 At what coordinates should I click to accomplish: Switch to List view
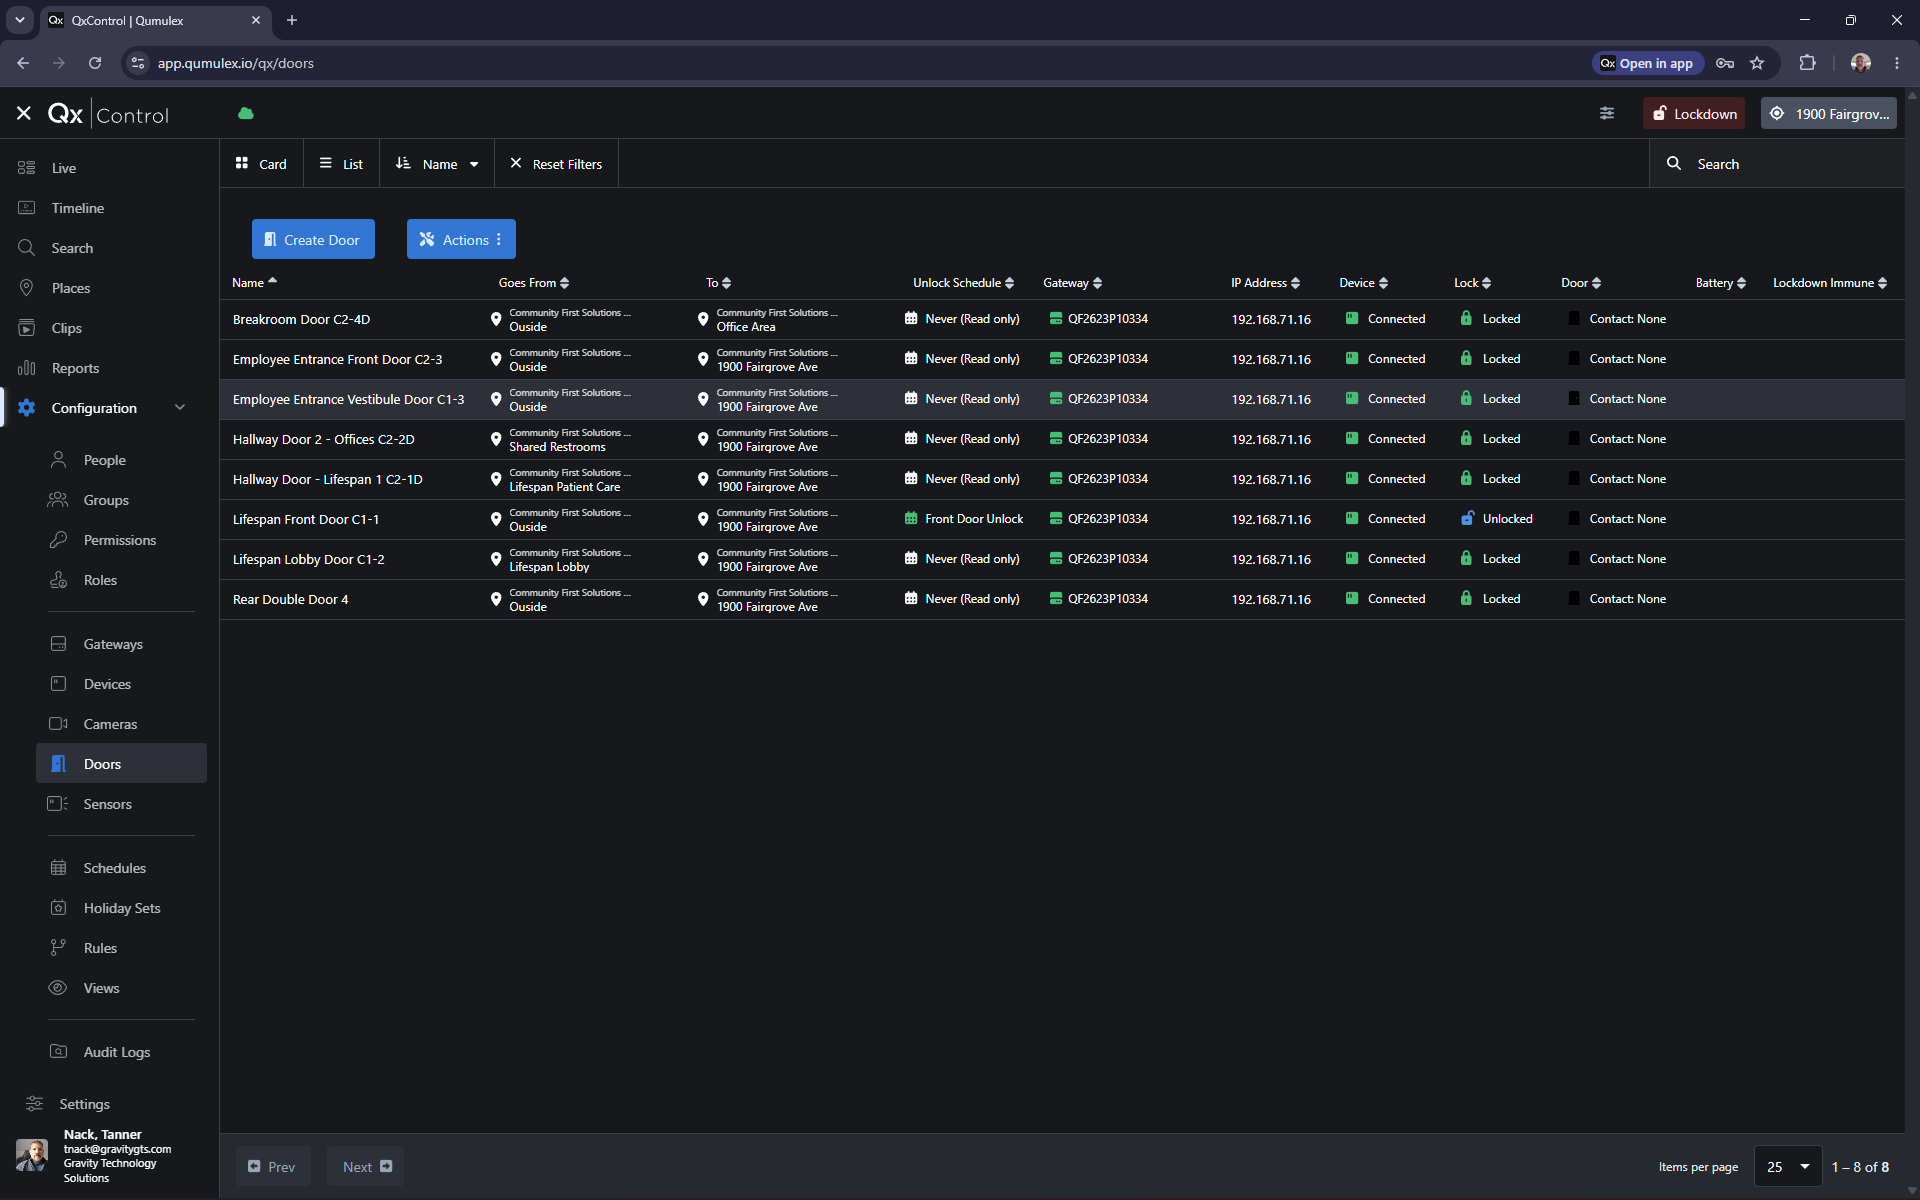point(341,164)
